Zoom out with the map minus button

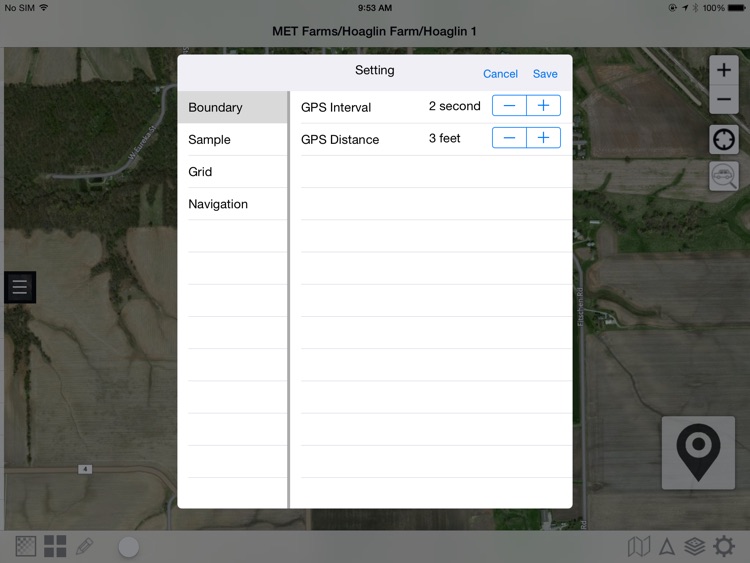(x=724, y=99)
